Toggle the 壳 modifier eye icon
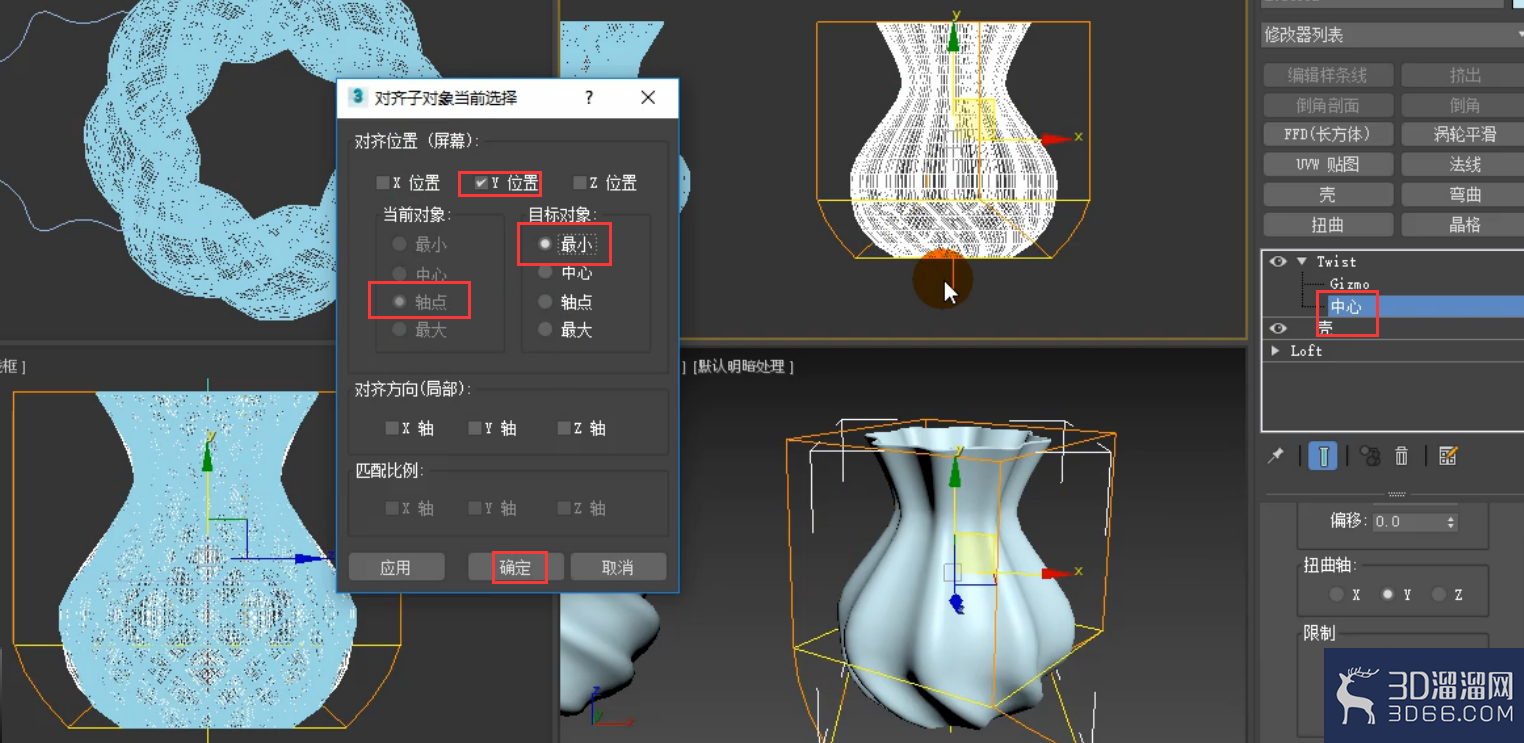The width and height of the screenshot is (1524, 743). point(1278,328)
